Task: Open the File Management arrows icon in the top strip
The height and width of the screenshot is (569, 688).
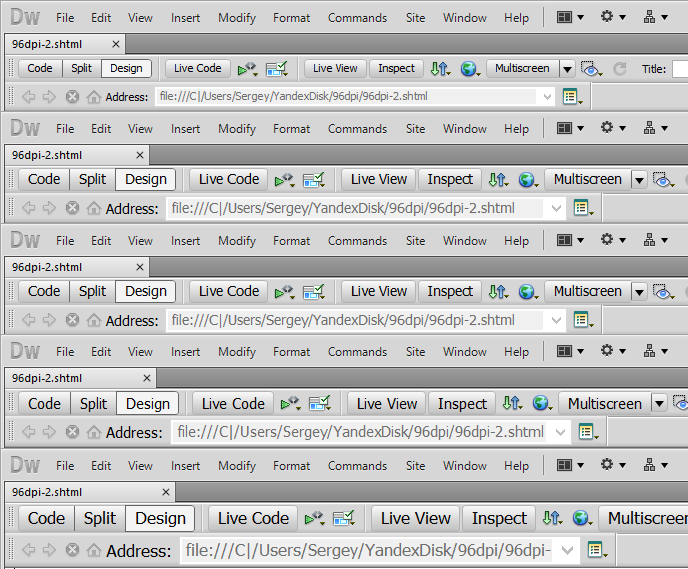Action: 440,68
